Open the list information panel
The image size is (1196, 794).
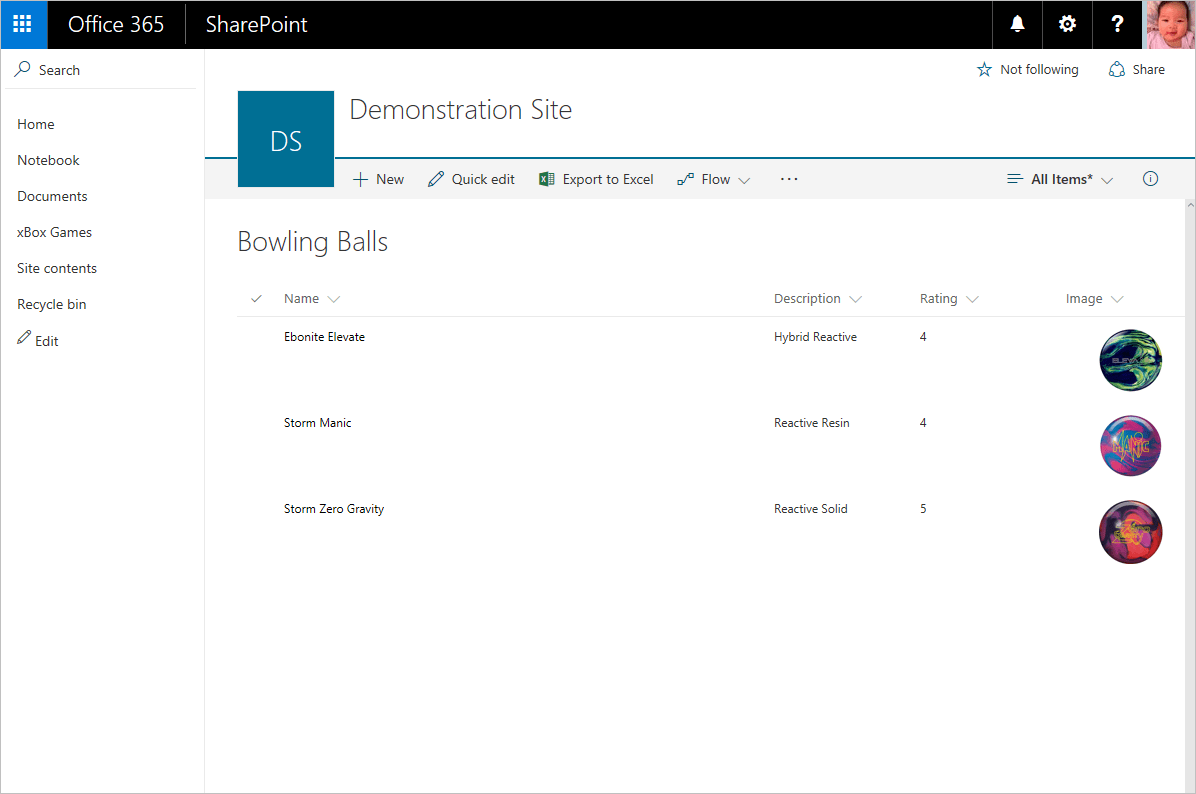point(1150,178)
